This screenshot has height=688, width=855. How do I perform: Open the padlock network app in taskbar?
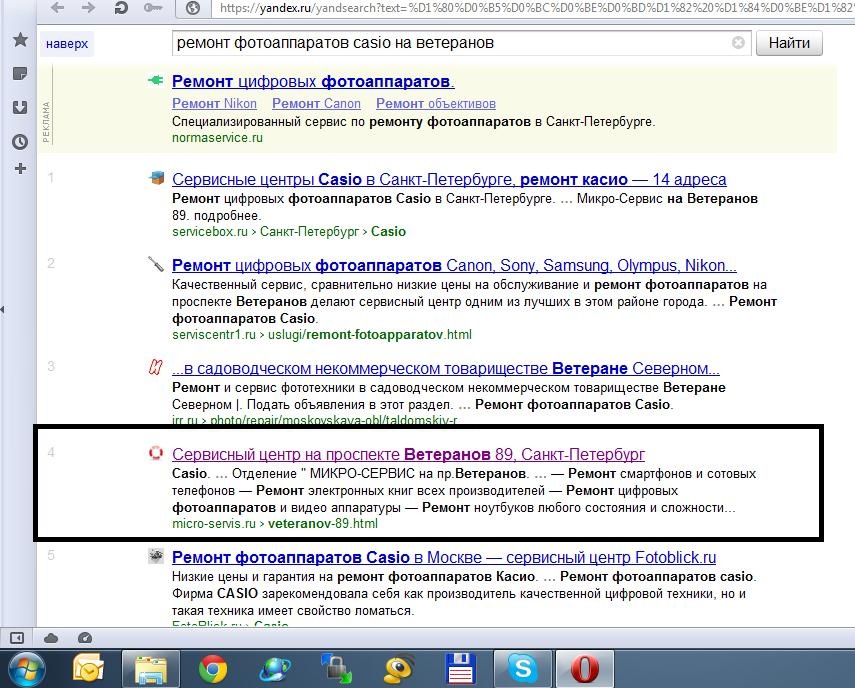click(x=337, y=669)
